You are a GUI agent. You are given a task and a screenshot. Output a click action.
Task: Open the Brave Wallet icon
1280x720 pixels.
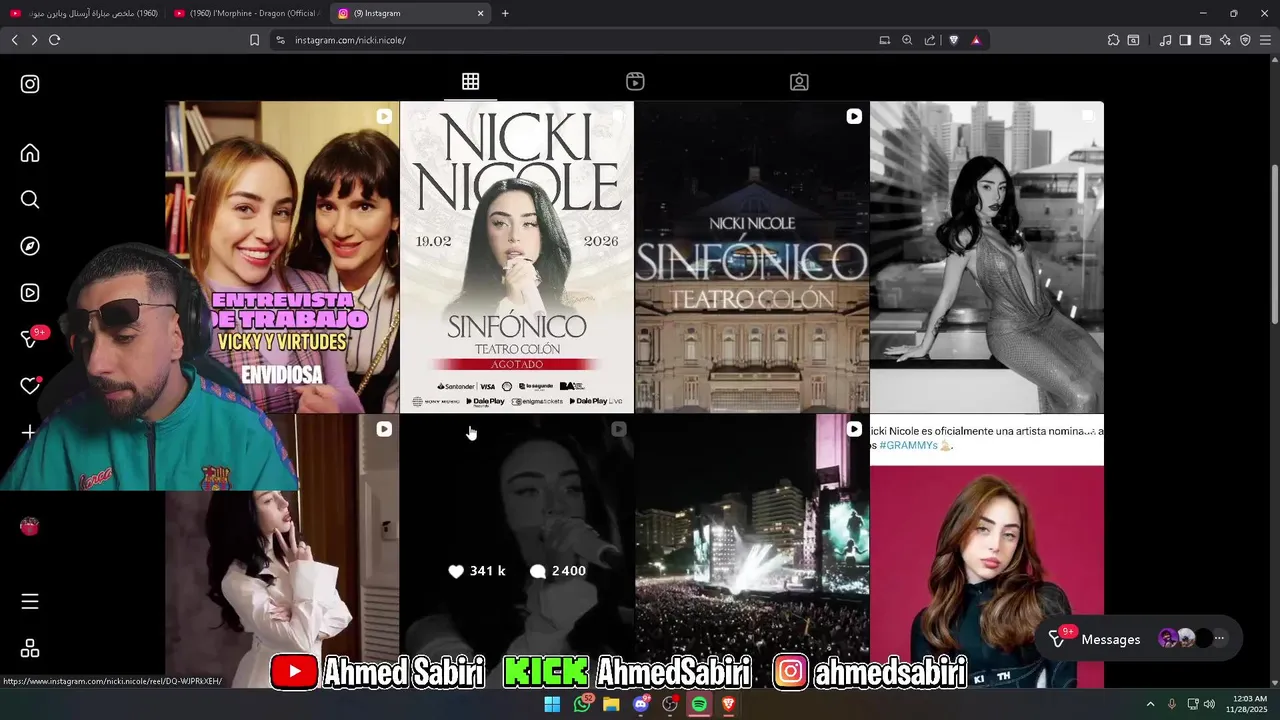pyautogui.click(x=1205, y=40)
